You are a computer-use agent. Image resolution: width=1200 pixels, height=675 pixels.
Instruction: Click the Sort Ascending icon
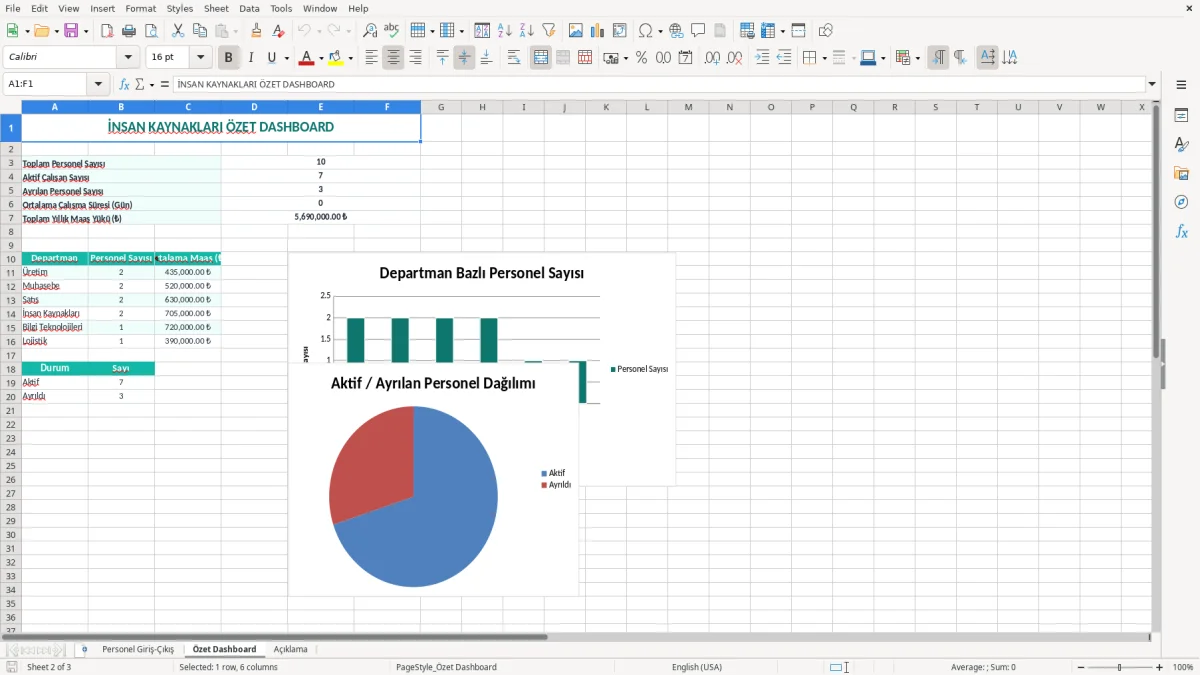[505, 31]
